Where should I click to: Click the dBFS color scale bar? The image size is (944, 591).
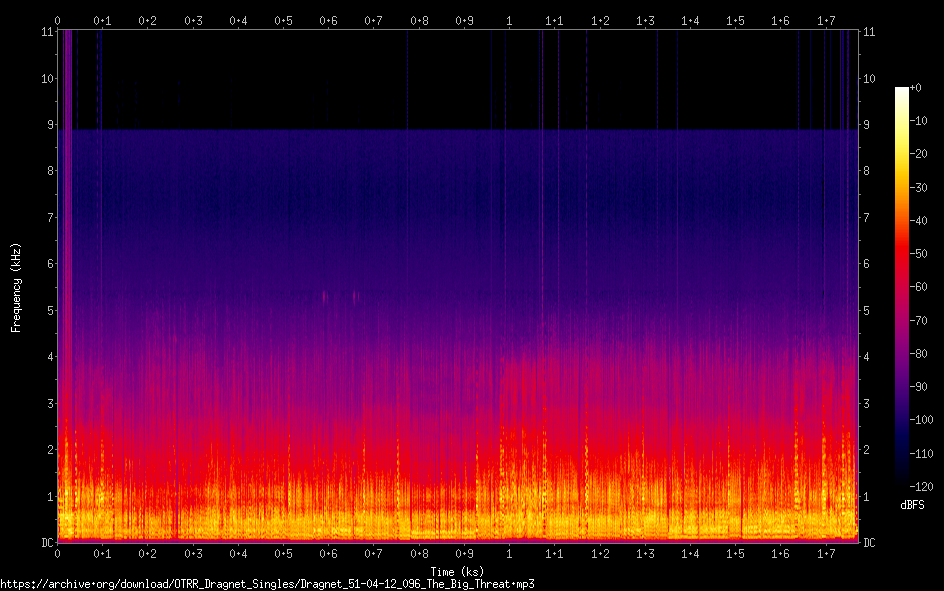tap(902, 290)
